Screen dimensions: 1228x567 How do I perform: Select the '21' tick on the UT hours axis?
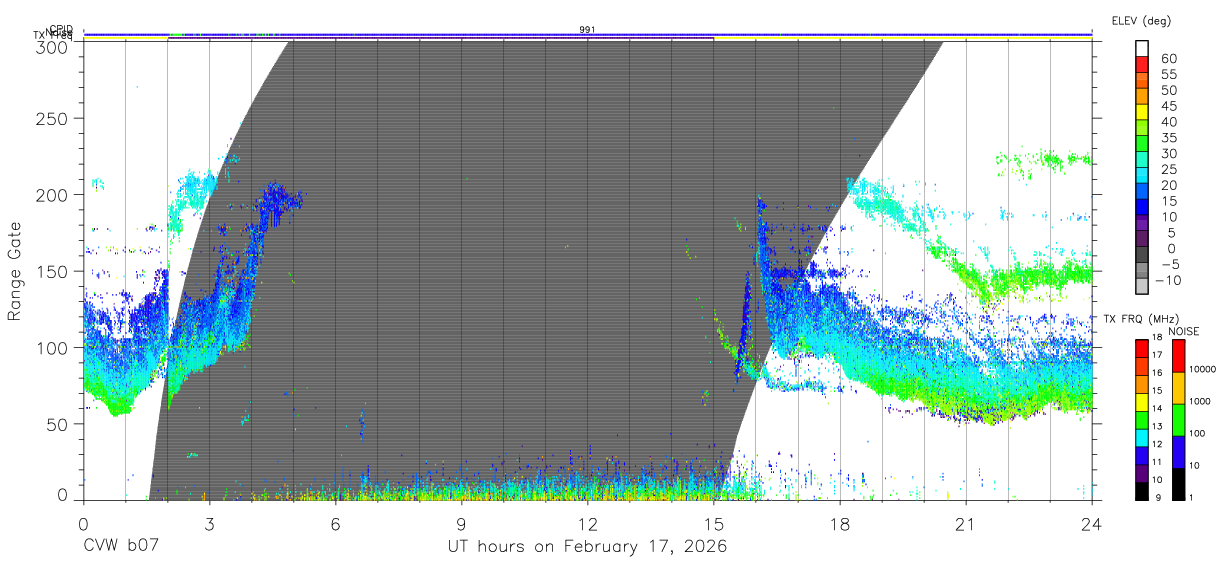(965, 524)
